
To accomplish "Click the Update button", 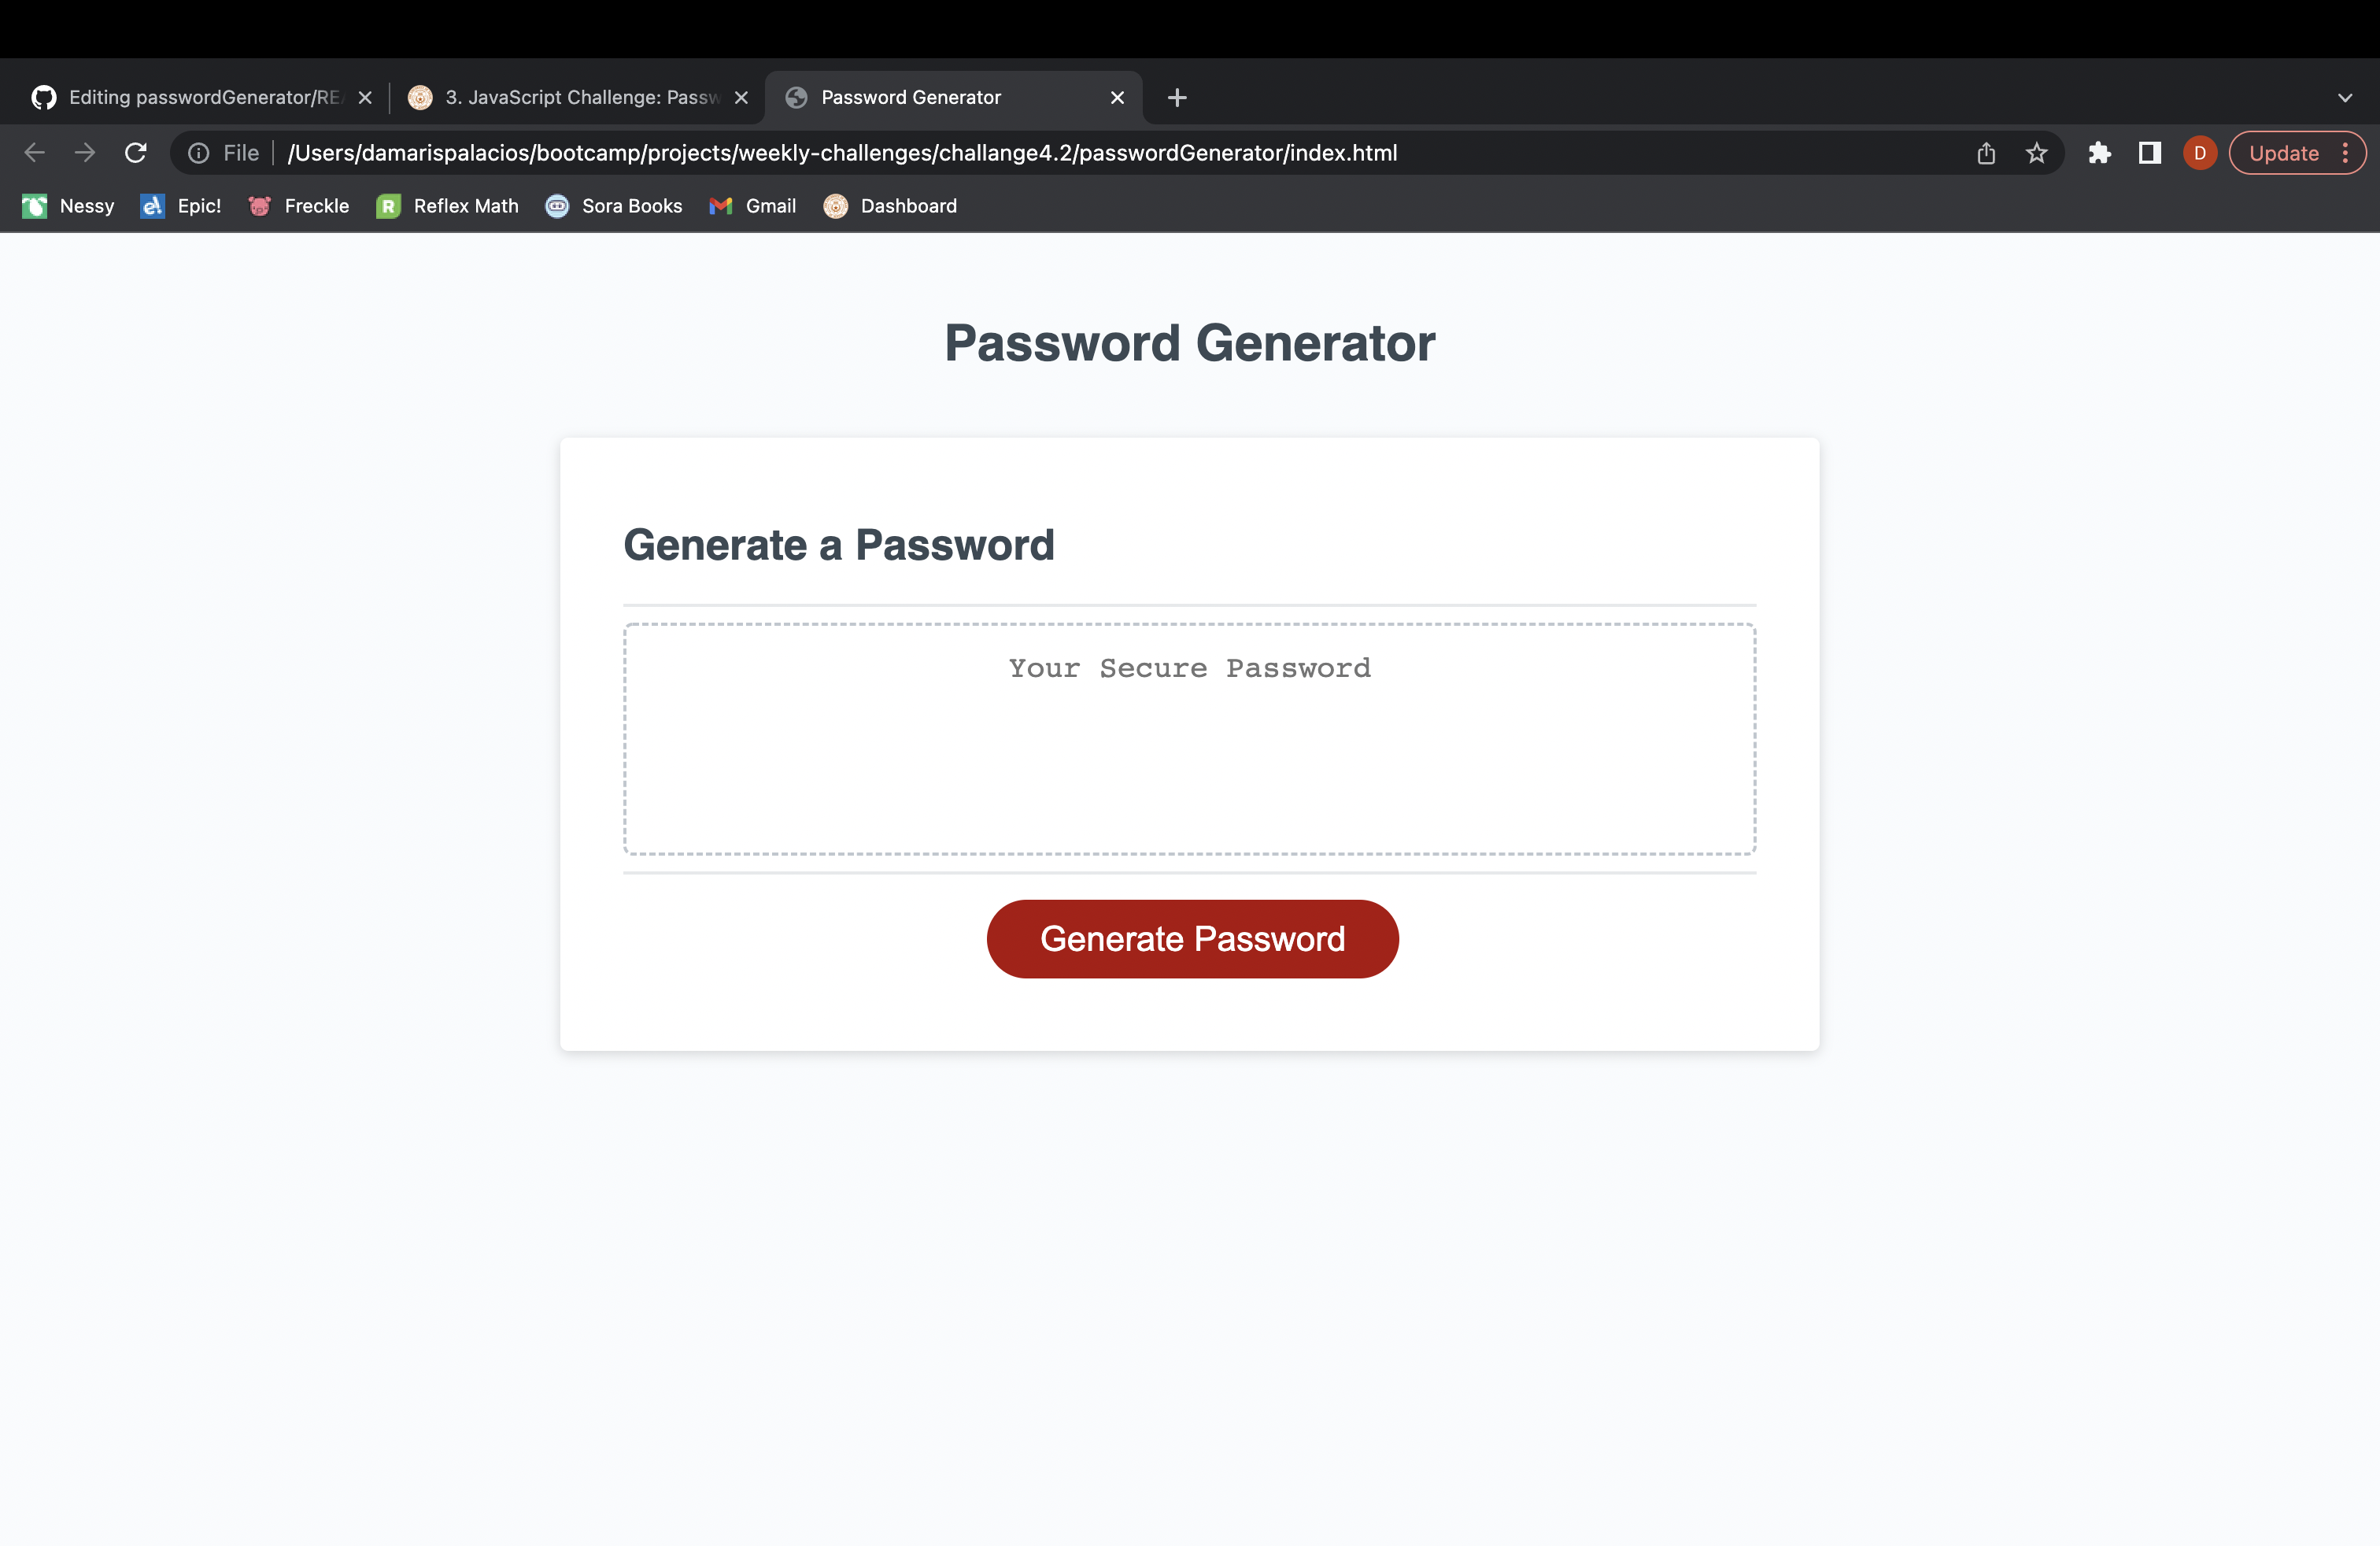I will [x=2283, y=153].
